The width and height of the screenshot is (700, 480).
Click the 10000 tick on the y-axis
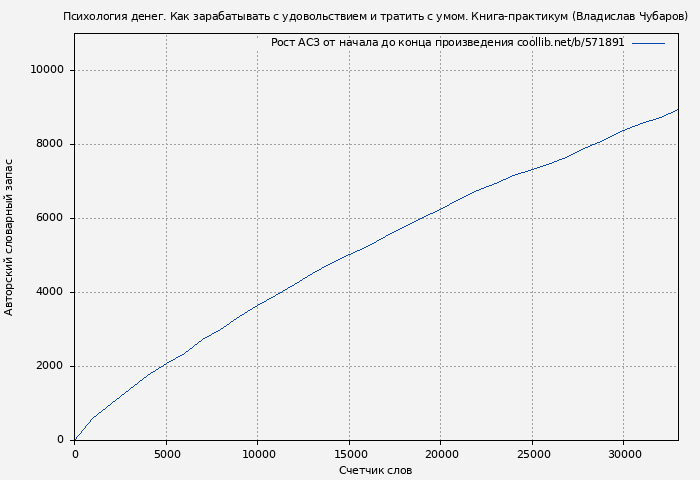point(46,70)
